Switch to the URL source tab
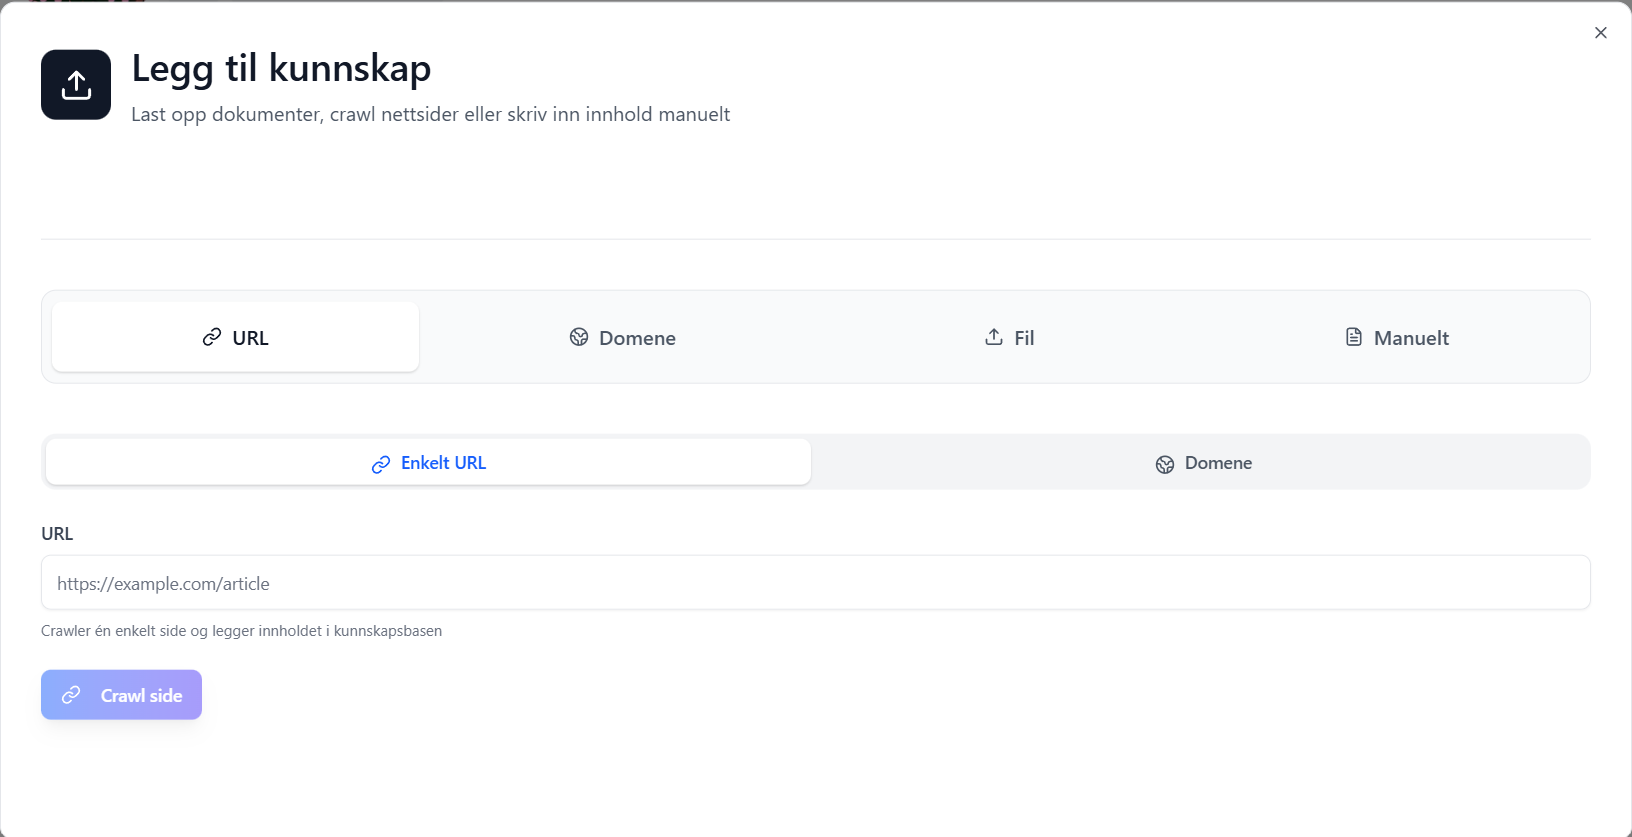 (x=236, y=338)
